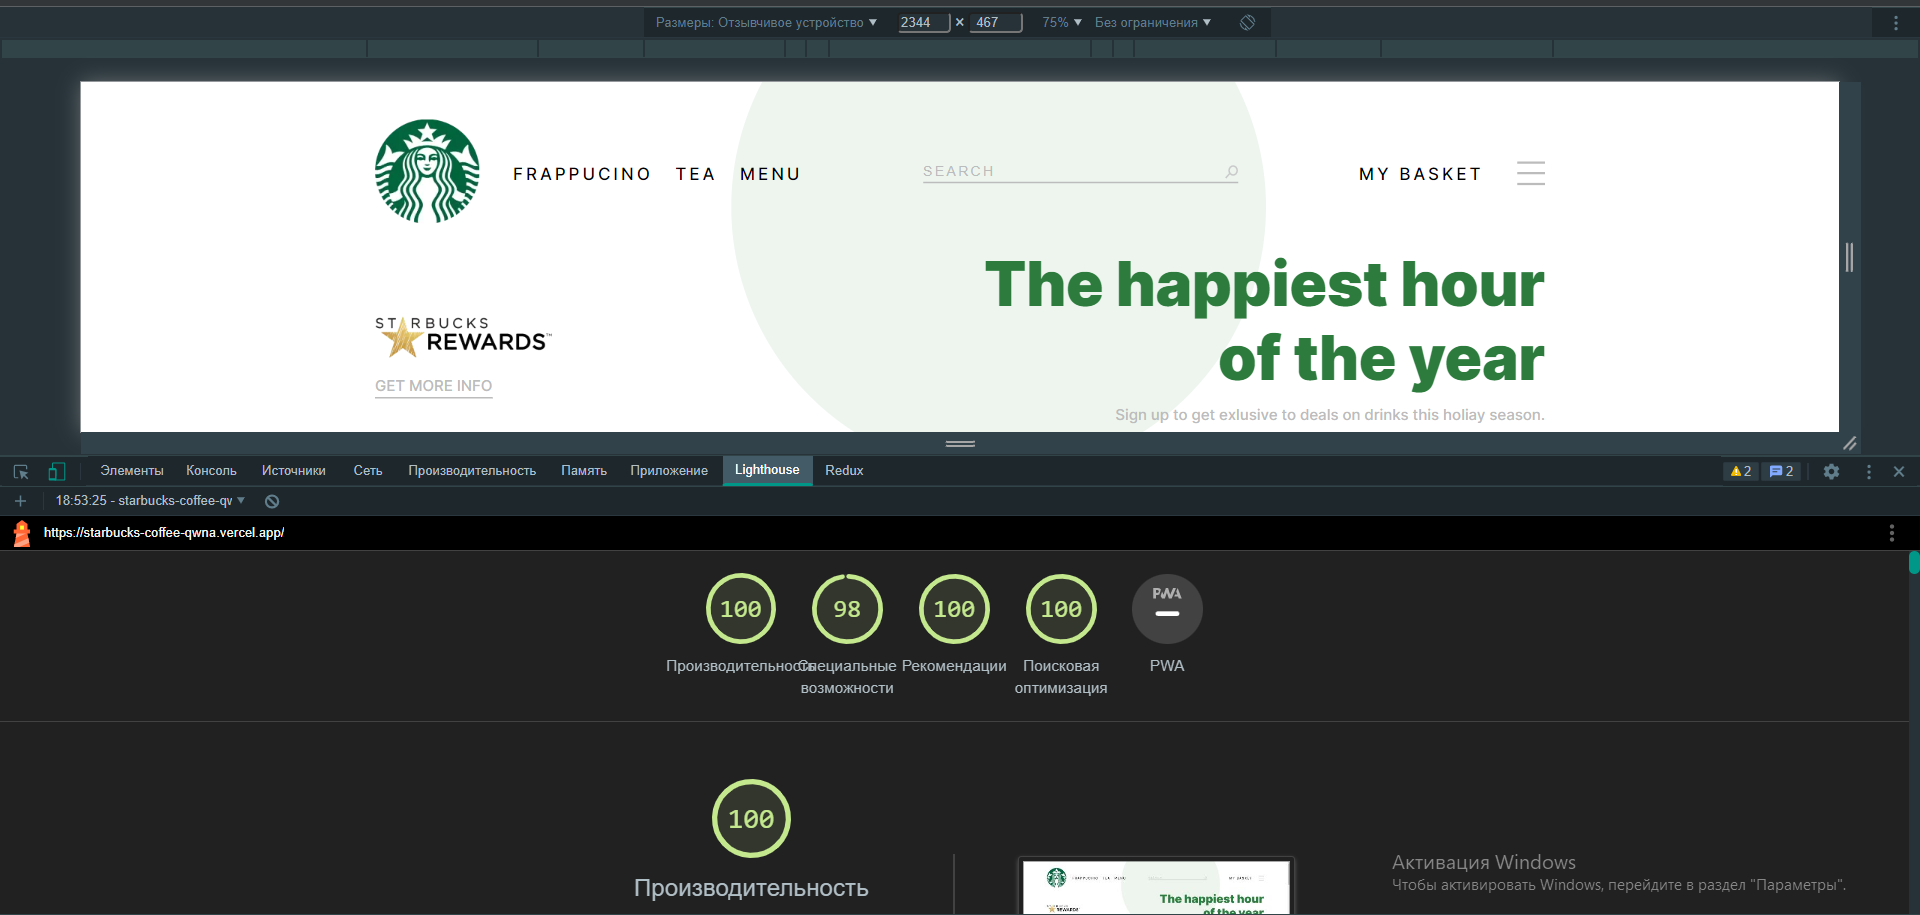Toggle the device emulation toolbar
This screenshot has height=915, width=1920.
[x=57, y=471]
